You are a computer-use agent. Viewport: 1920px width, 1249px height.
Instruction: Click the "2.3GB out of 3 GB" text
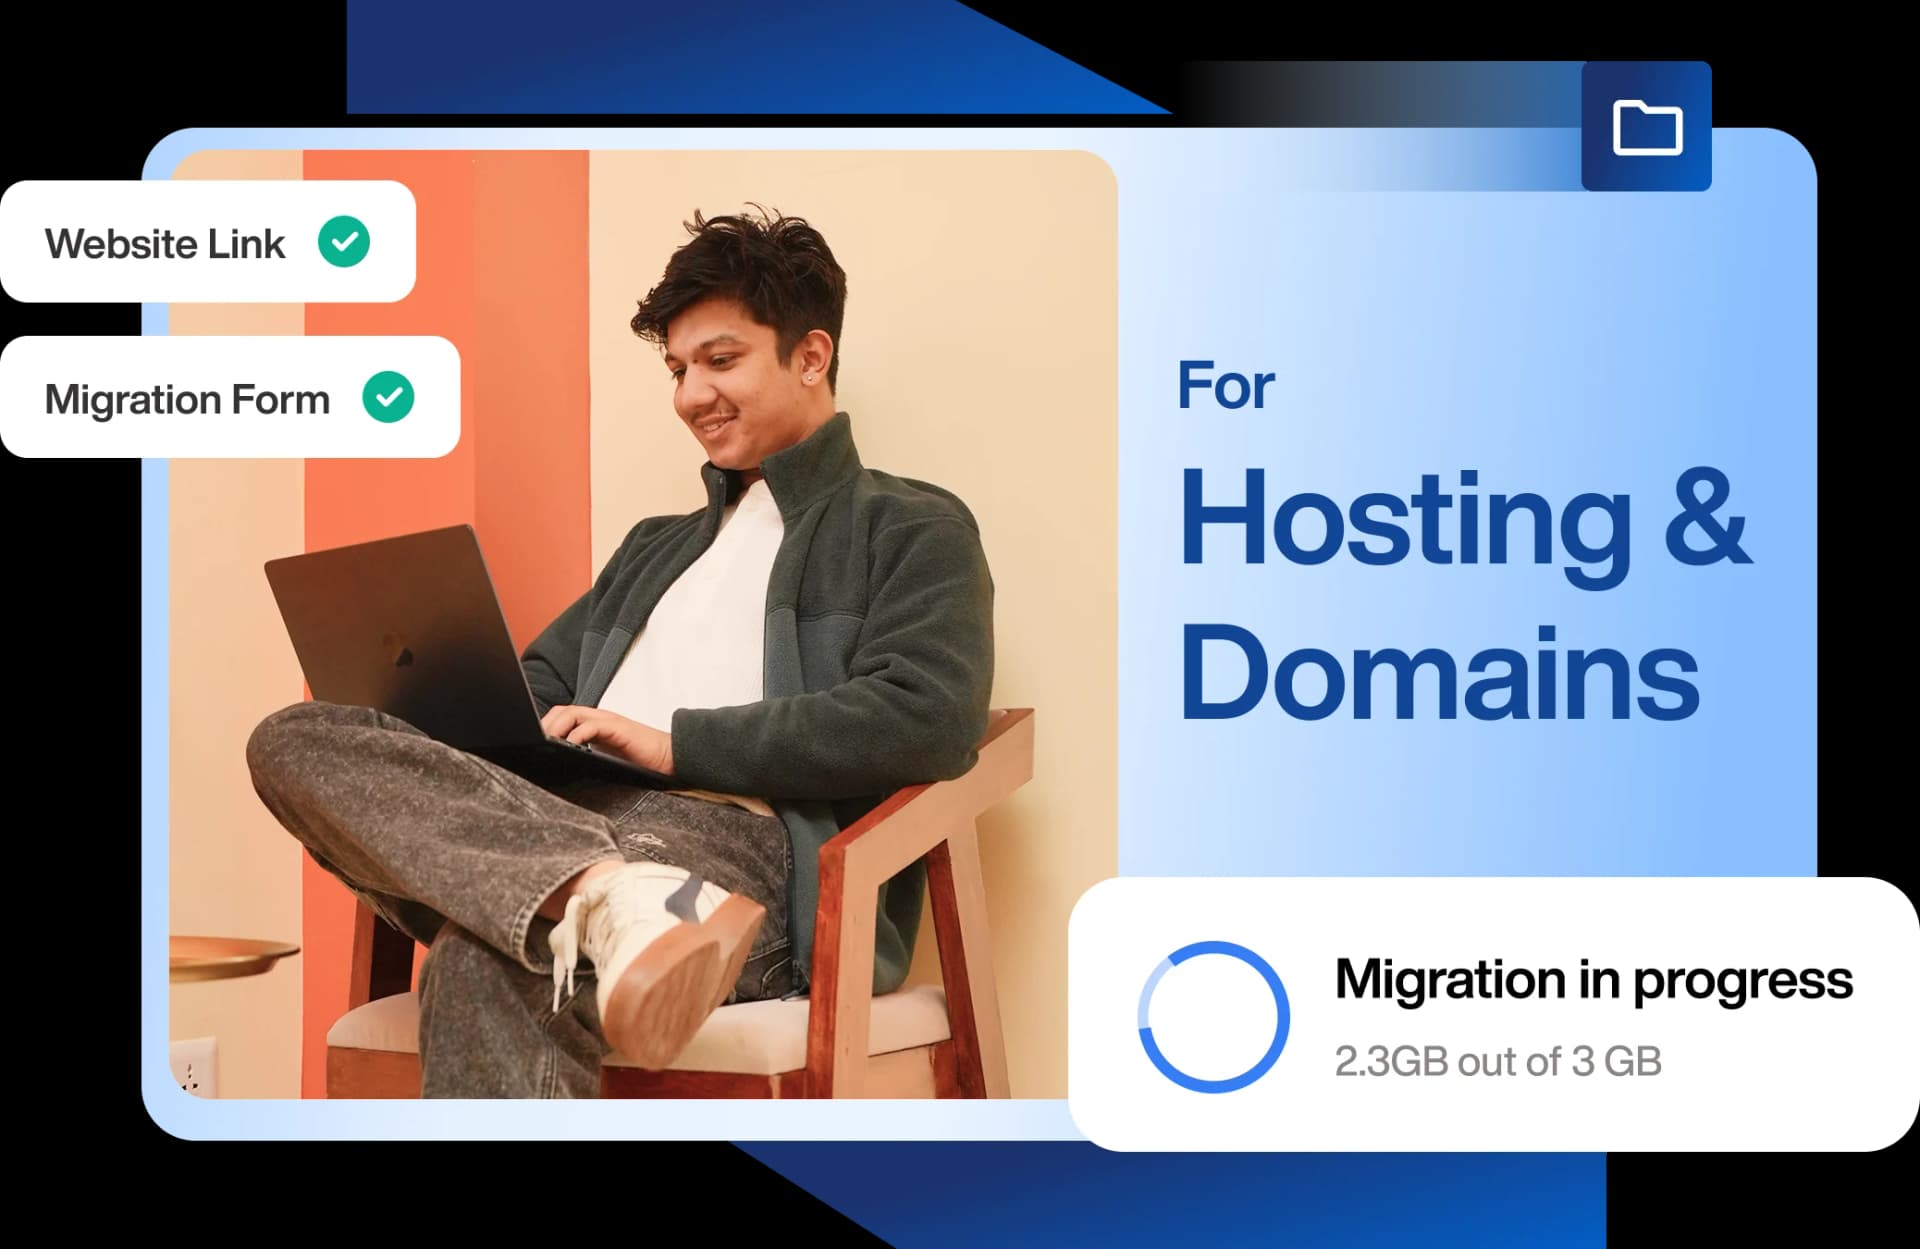1498,1062
